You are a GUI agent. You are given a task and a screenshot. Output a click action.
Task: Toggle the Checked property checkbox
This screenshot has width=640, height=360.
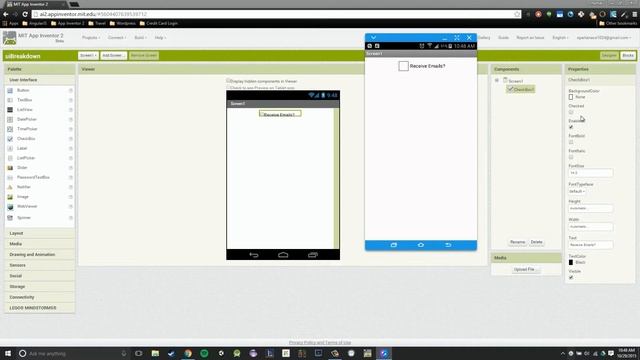[x=571, y=112]
